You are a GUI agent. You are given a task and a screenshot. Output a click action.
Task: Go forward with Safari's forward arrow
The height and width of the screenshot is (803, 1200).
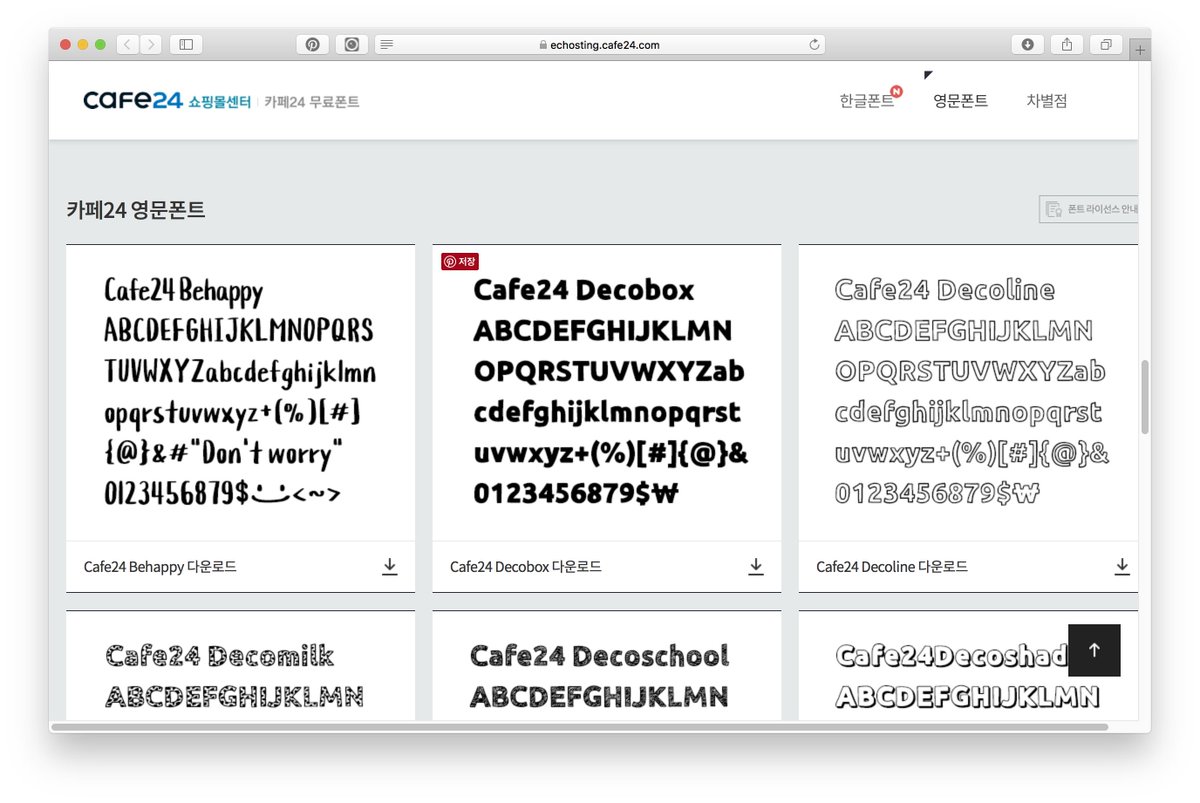[x=151, y=44]
